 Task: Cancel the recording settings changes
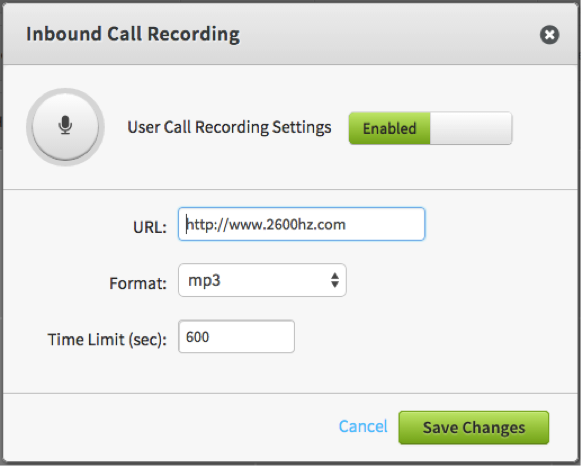click(x=363, y=426)
